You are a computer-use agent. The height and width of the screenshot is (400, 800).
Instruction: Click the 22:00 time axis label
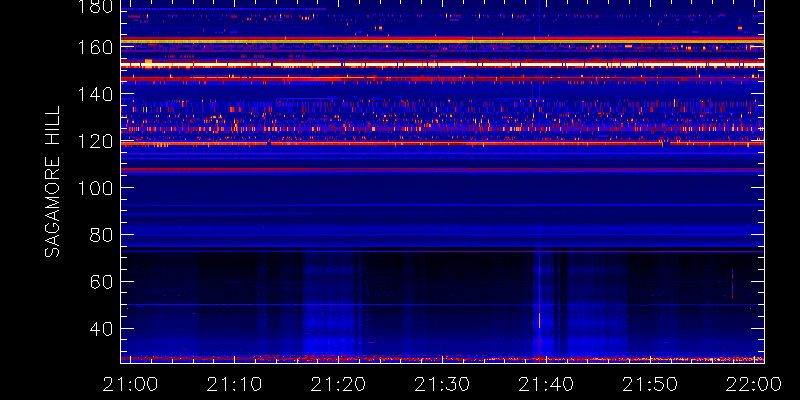coord(755,384)
